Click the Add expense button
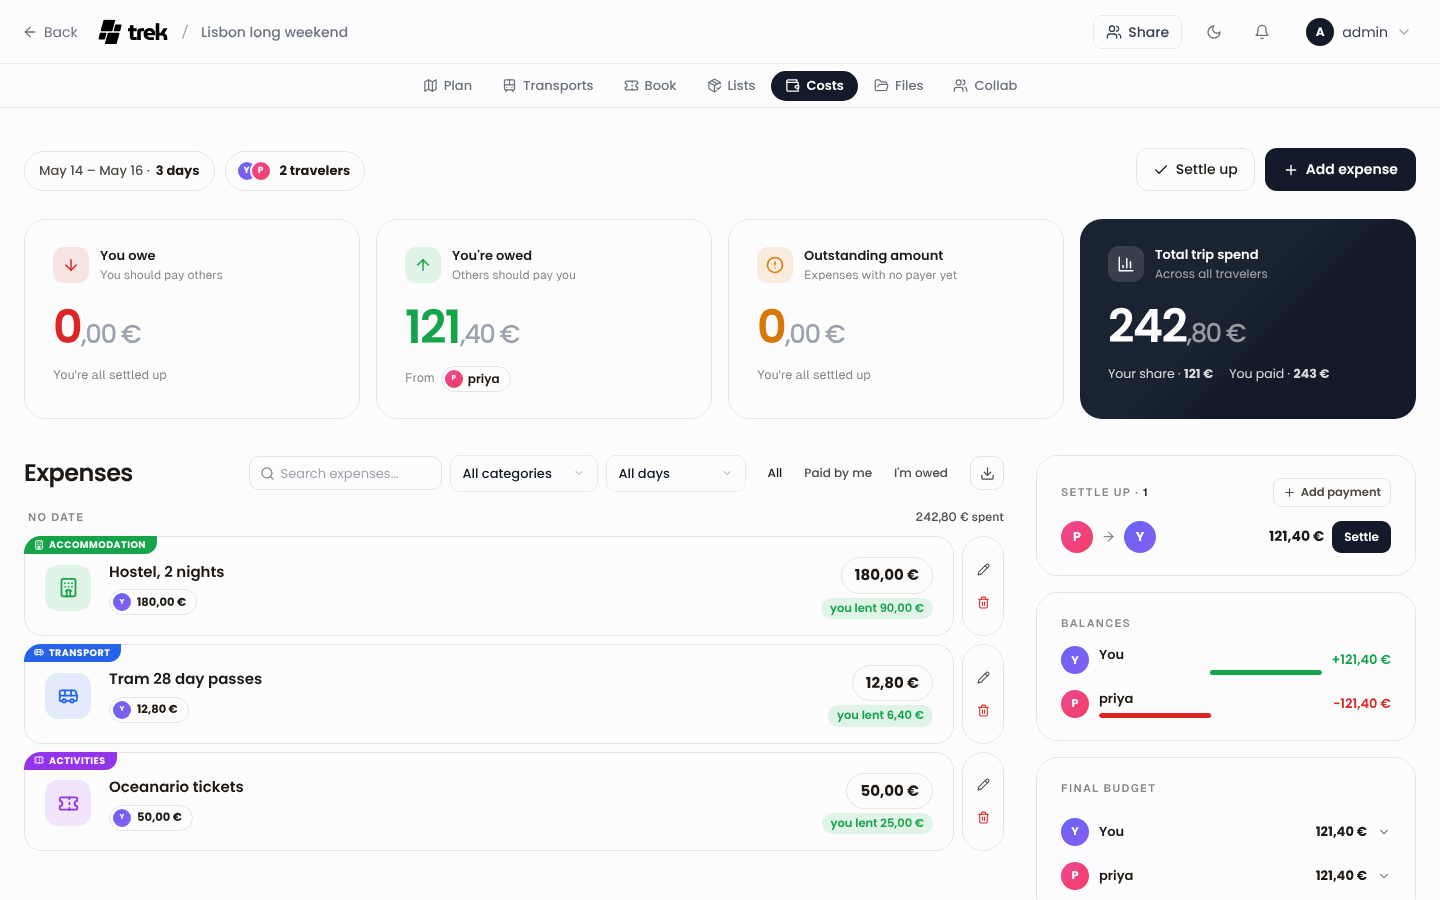1440x900 pixels. click(1340, 169)
